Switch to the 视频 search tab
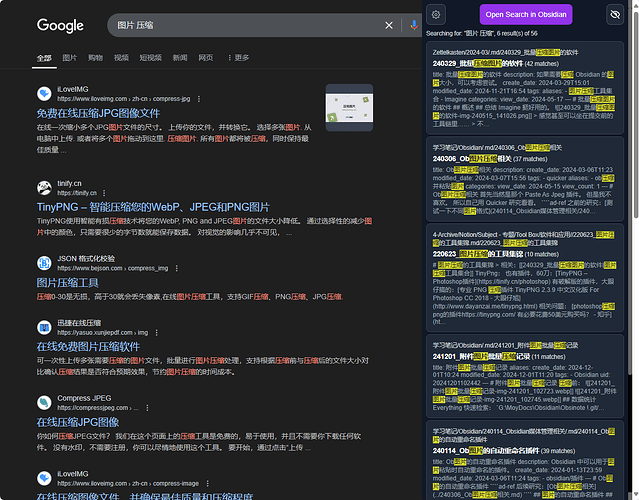 click(x=121, y=58)
